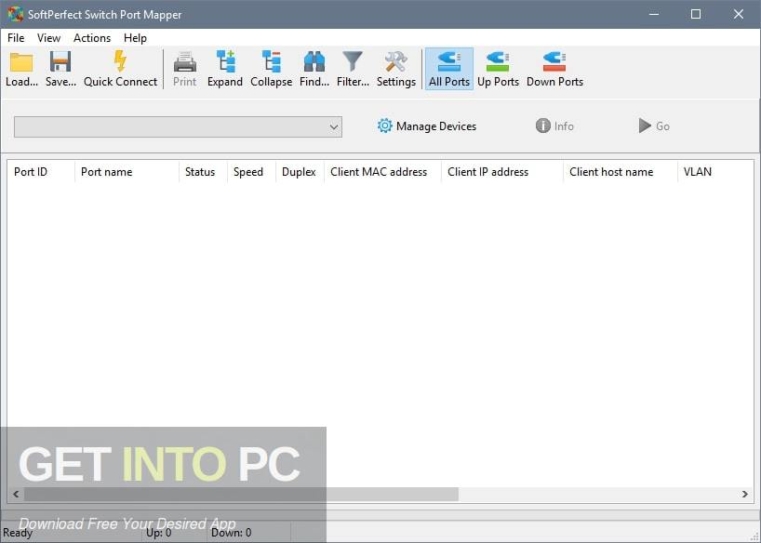Click the Go button
Viewport: 761px width, 543px height.
pos(654,126)
